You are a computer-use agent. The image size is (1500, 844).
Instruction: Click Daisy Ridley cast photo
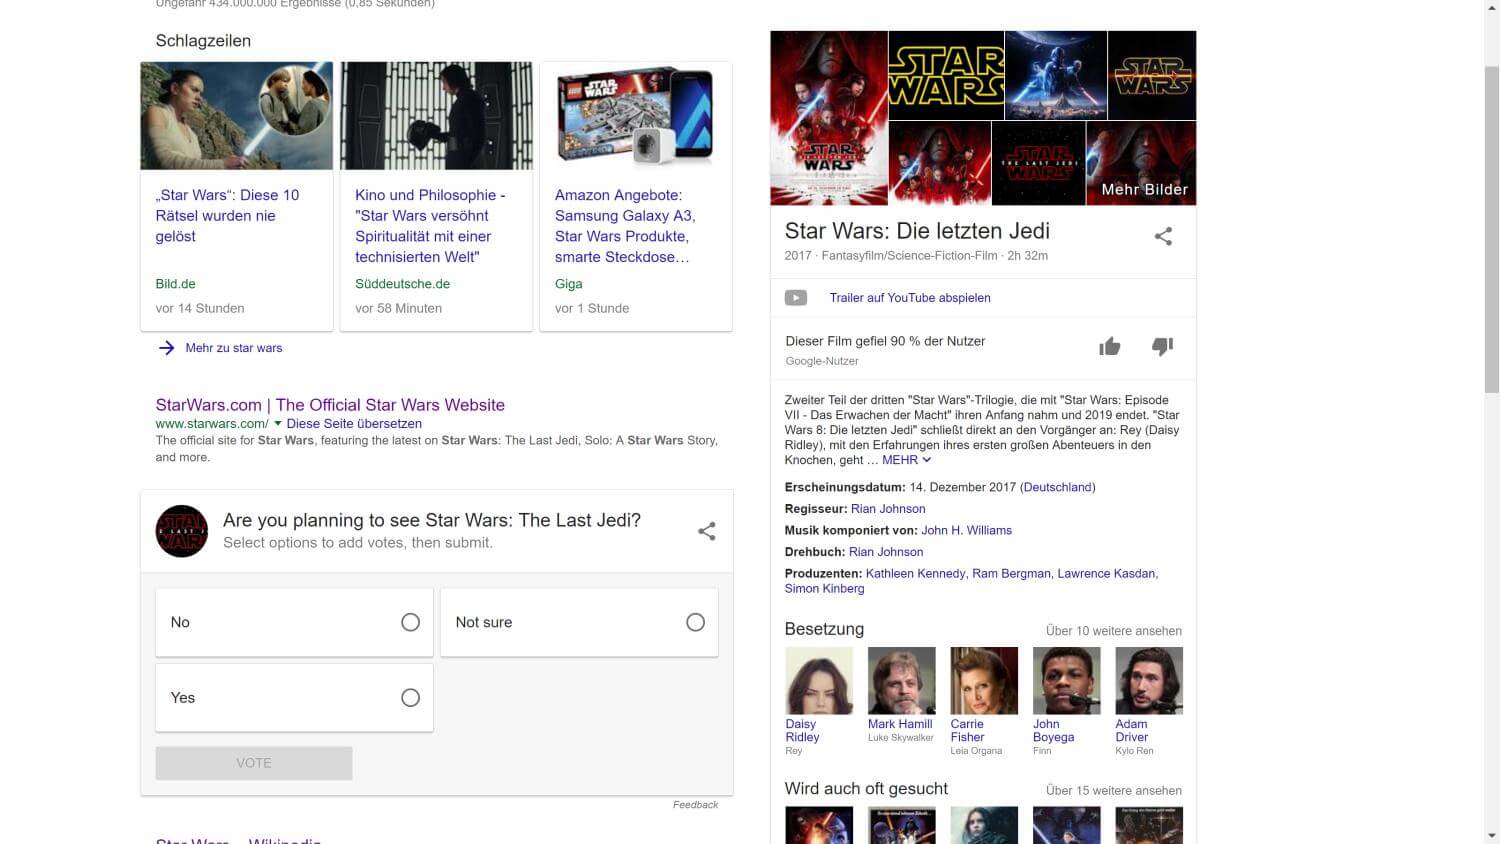[x=819, y=681]
